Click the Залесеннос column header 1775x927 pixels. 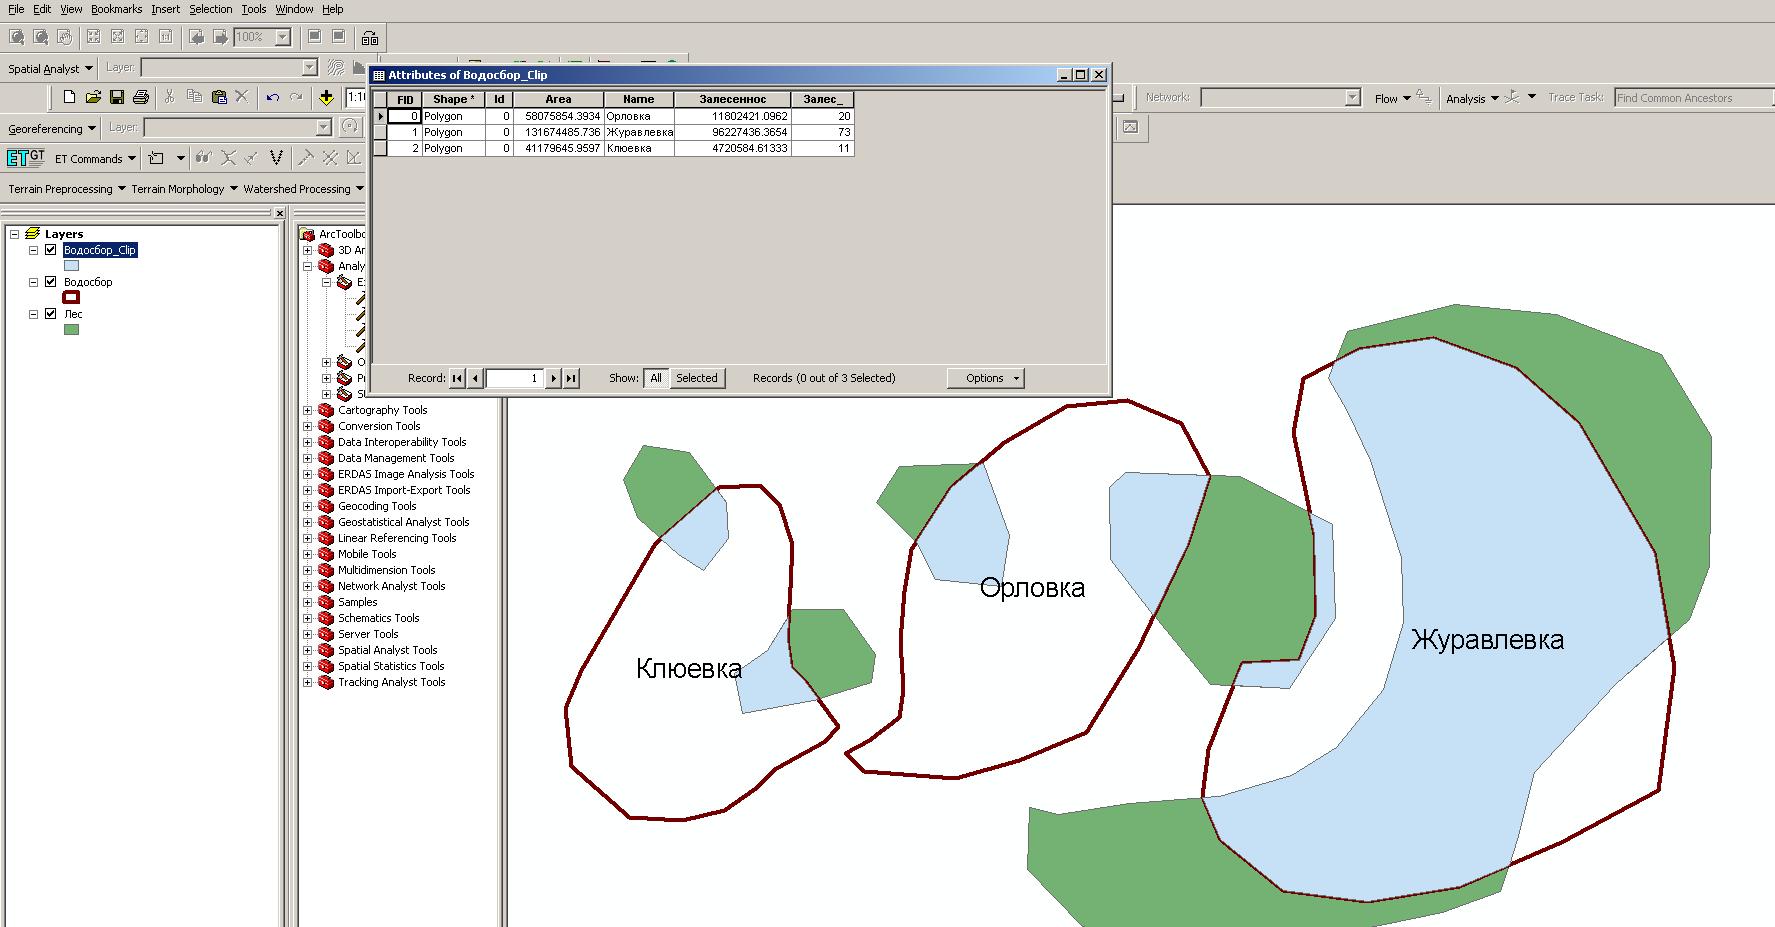point(732,99)
